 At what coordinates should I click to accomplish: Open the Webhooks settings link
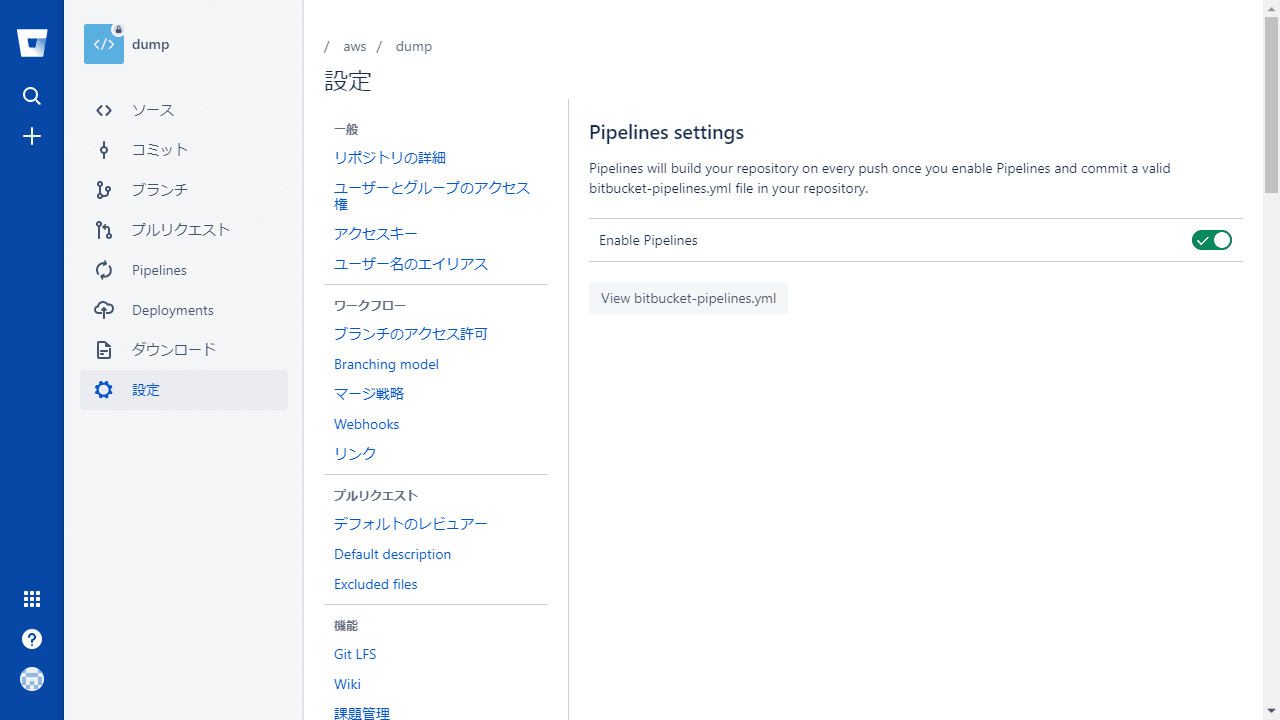click(x=366, y=424)
